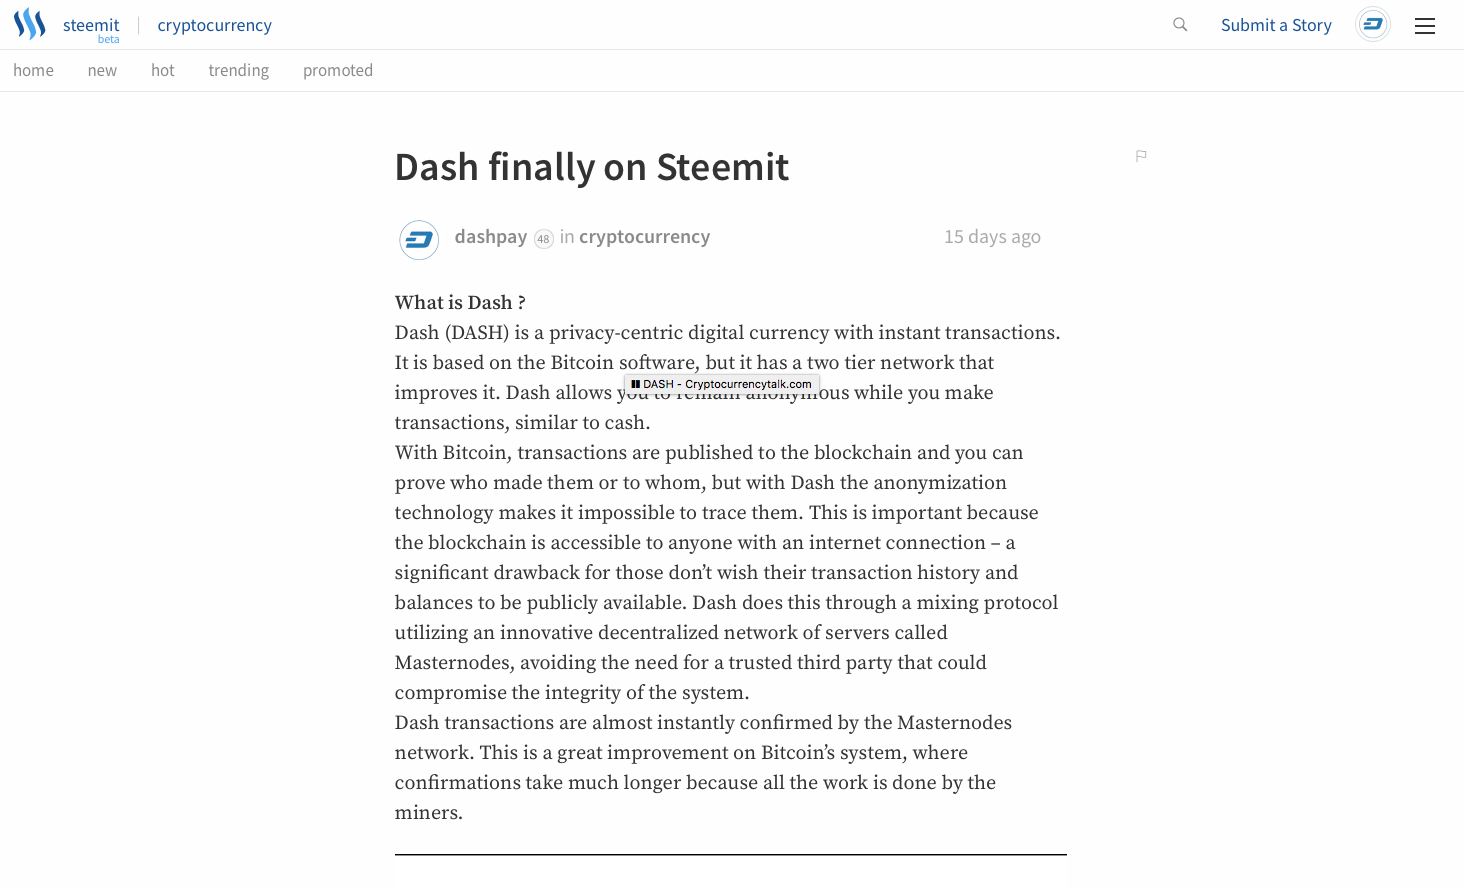Click the DASH - Cryptocurrencytalk.com tooltip

(722, 384)
